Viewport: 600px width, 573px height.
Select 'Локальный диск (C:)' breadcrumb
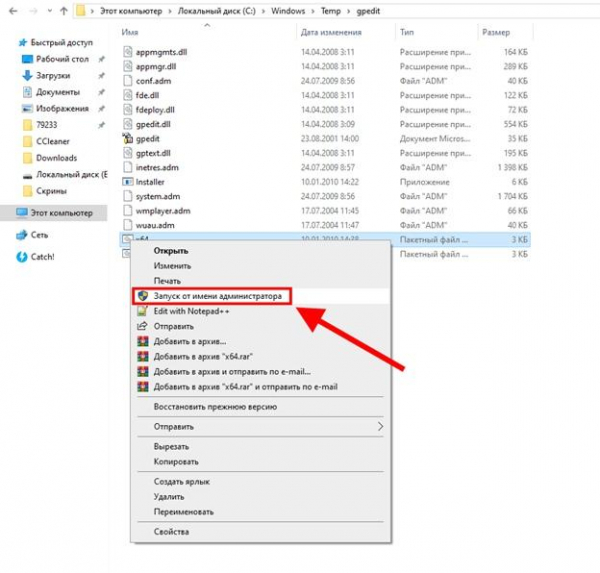(217, 11)
